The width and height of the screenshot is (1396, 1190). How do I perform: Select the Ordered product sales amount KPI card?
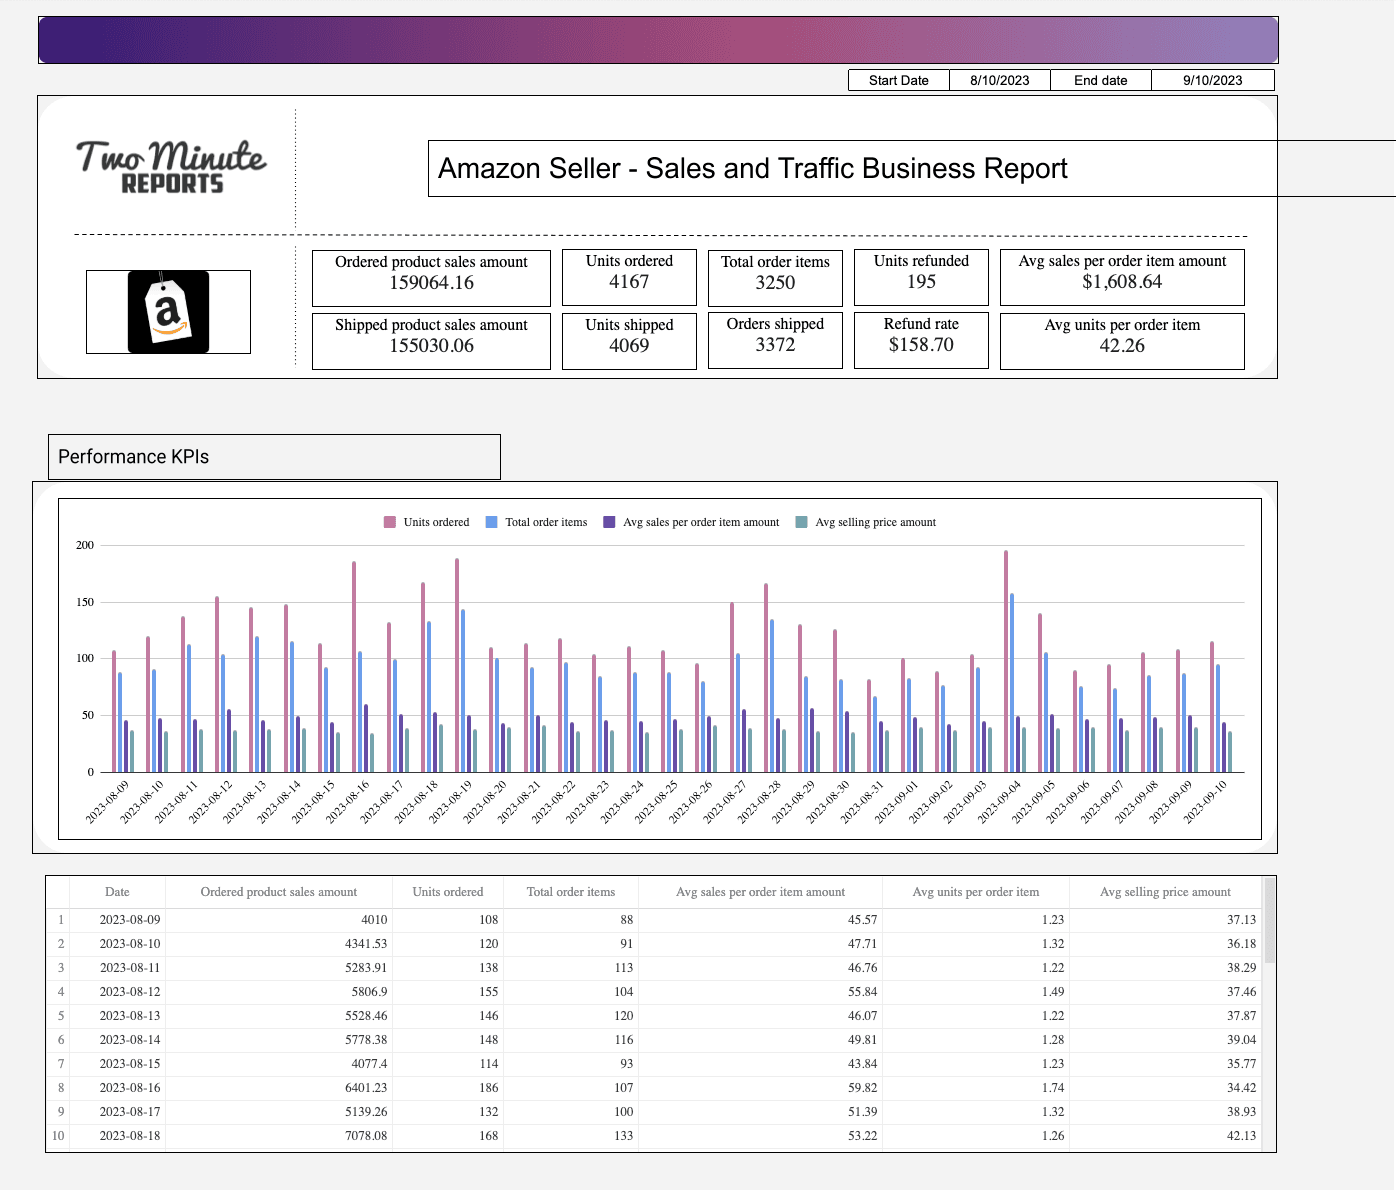(x=431, y=277)
